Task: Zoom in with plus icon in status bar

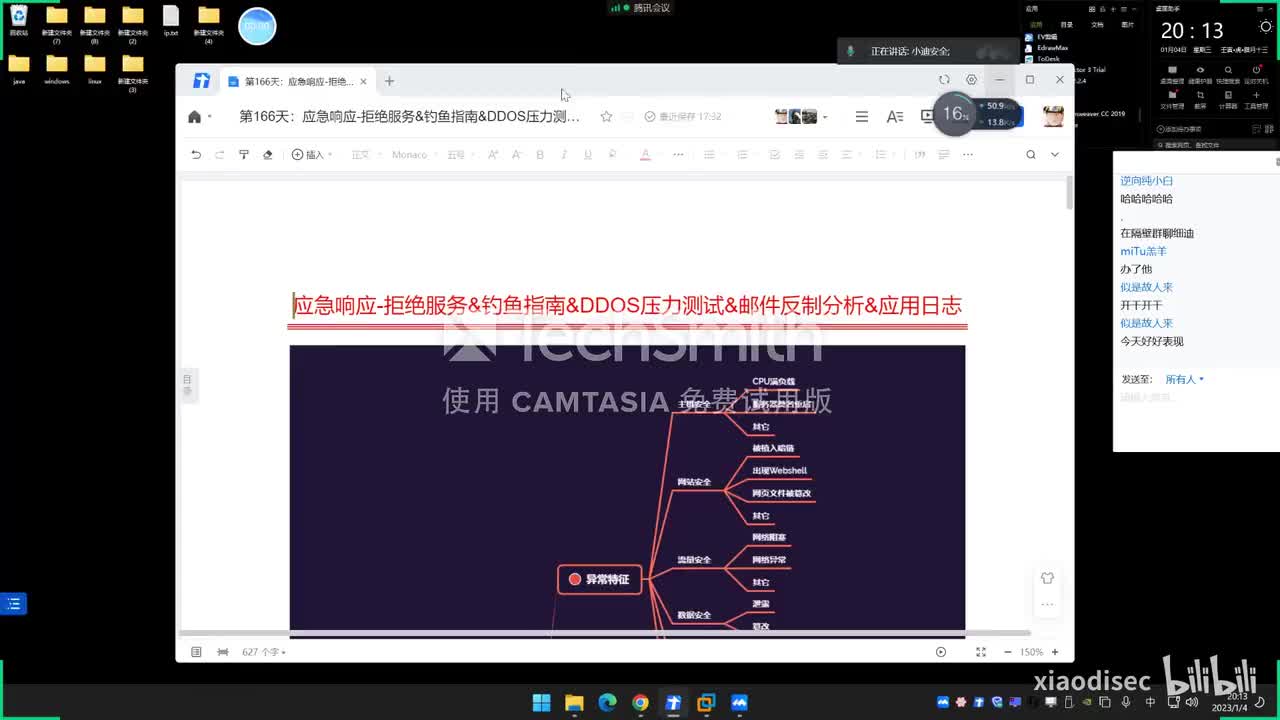Action: (x=1056, y=652)
